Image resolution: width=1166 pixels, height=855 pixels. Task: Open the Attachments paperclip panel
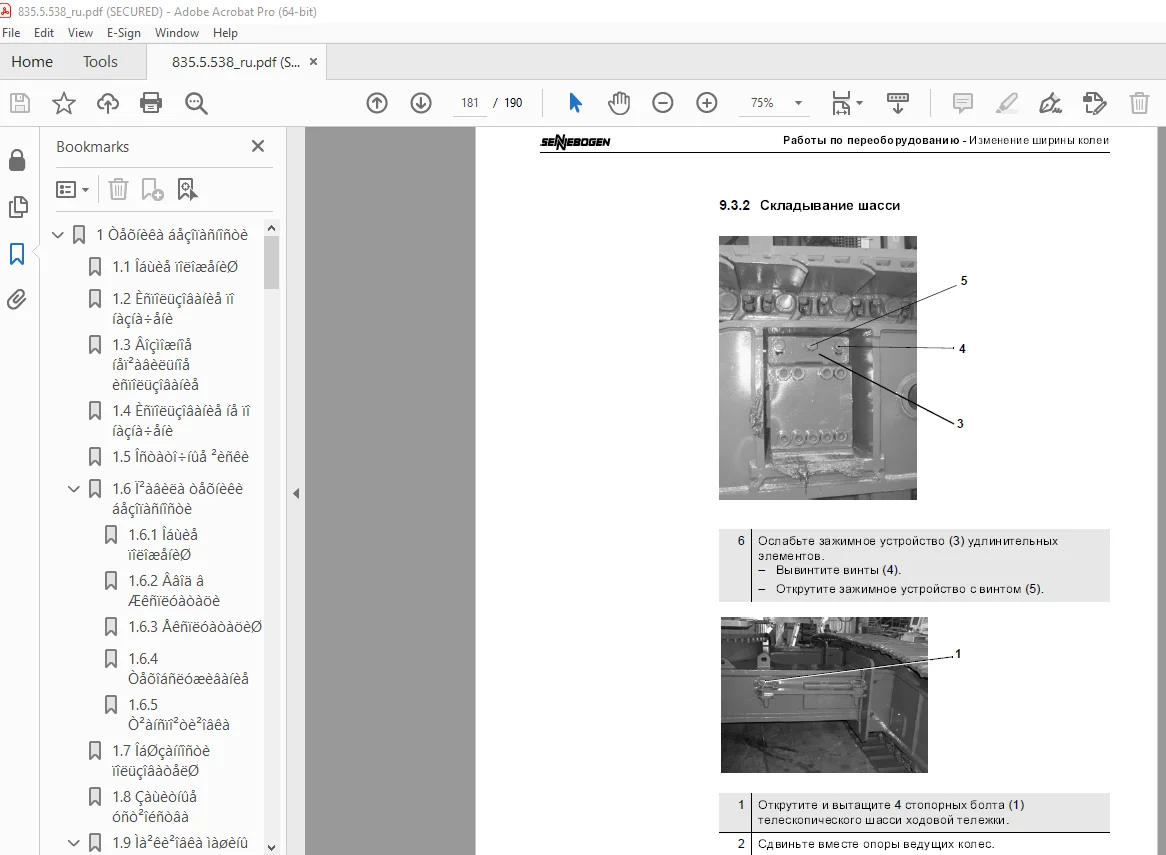point(17,300)
